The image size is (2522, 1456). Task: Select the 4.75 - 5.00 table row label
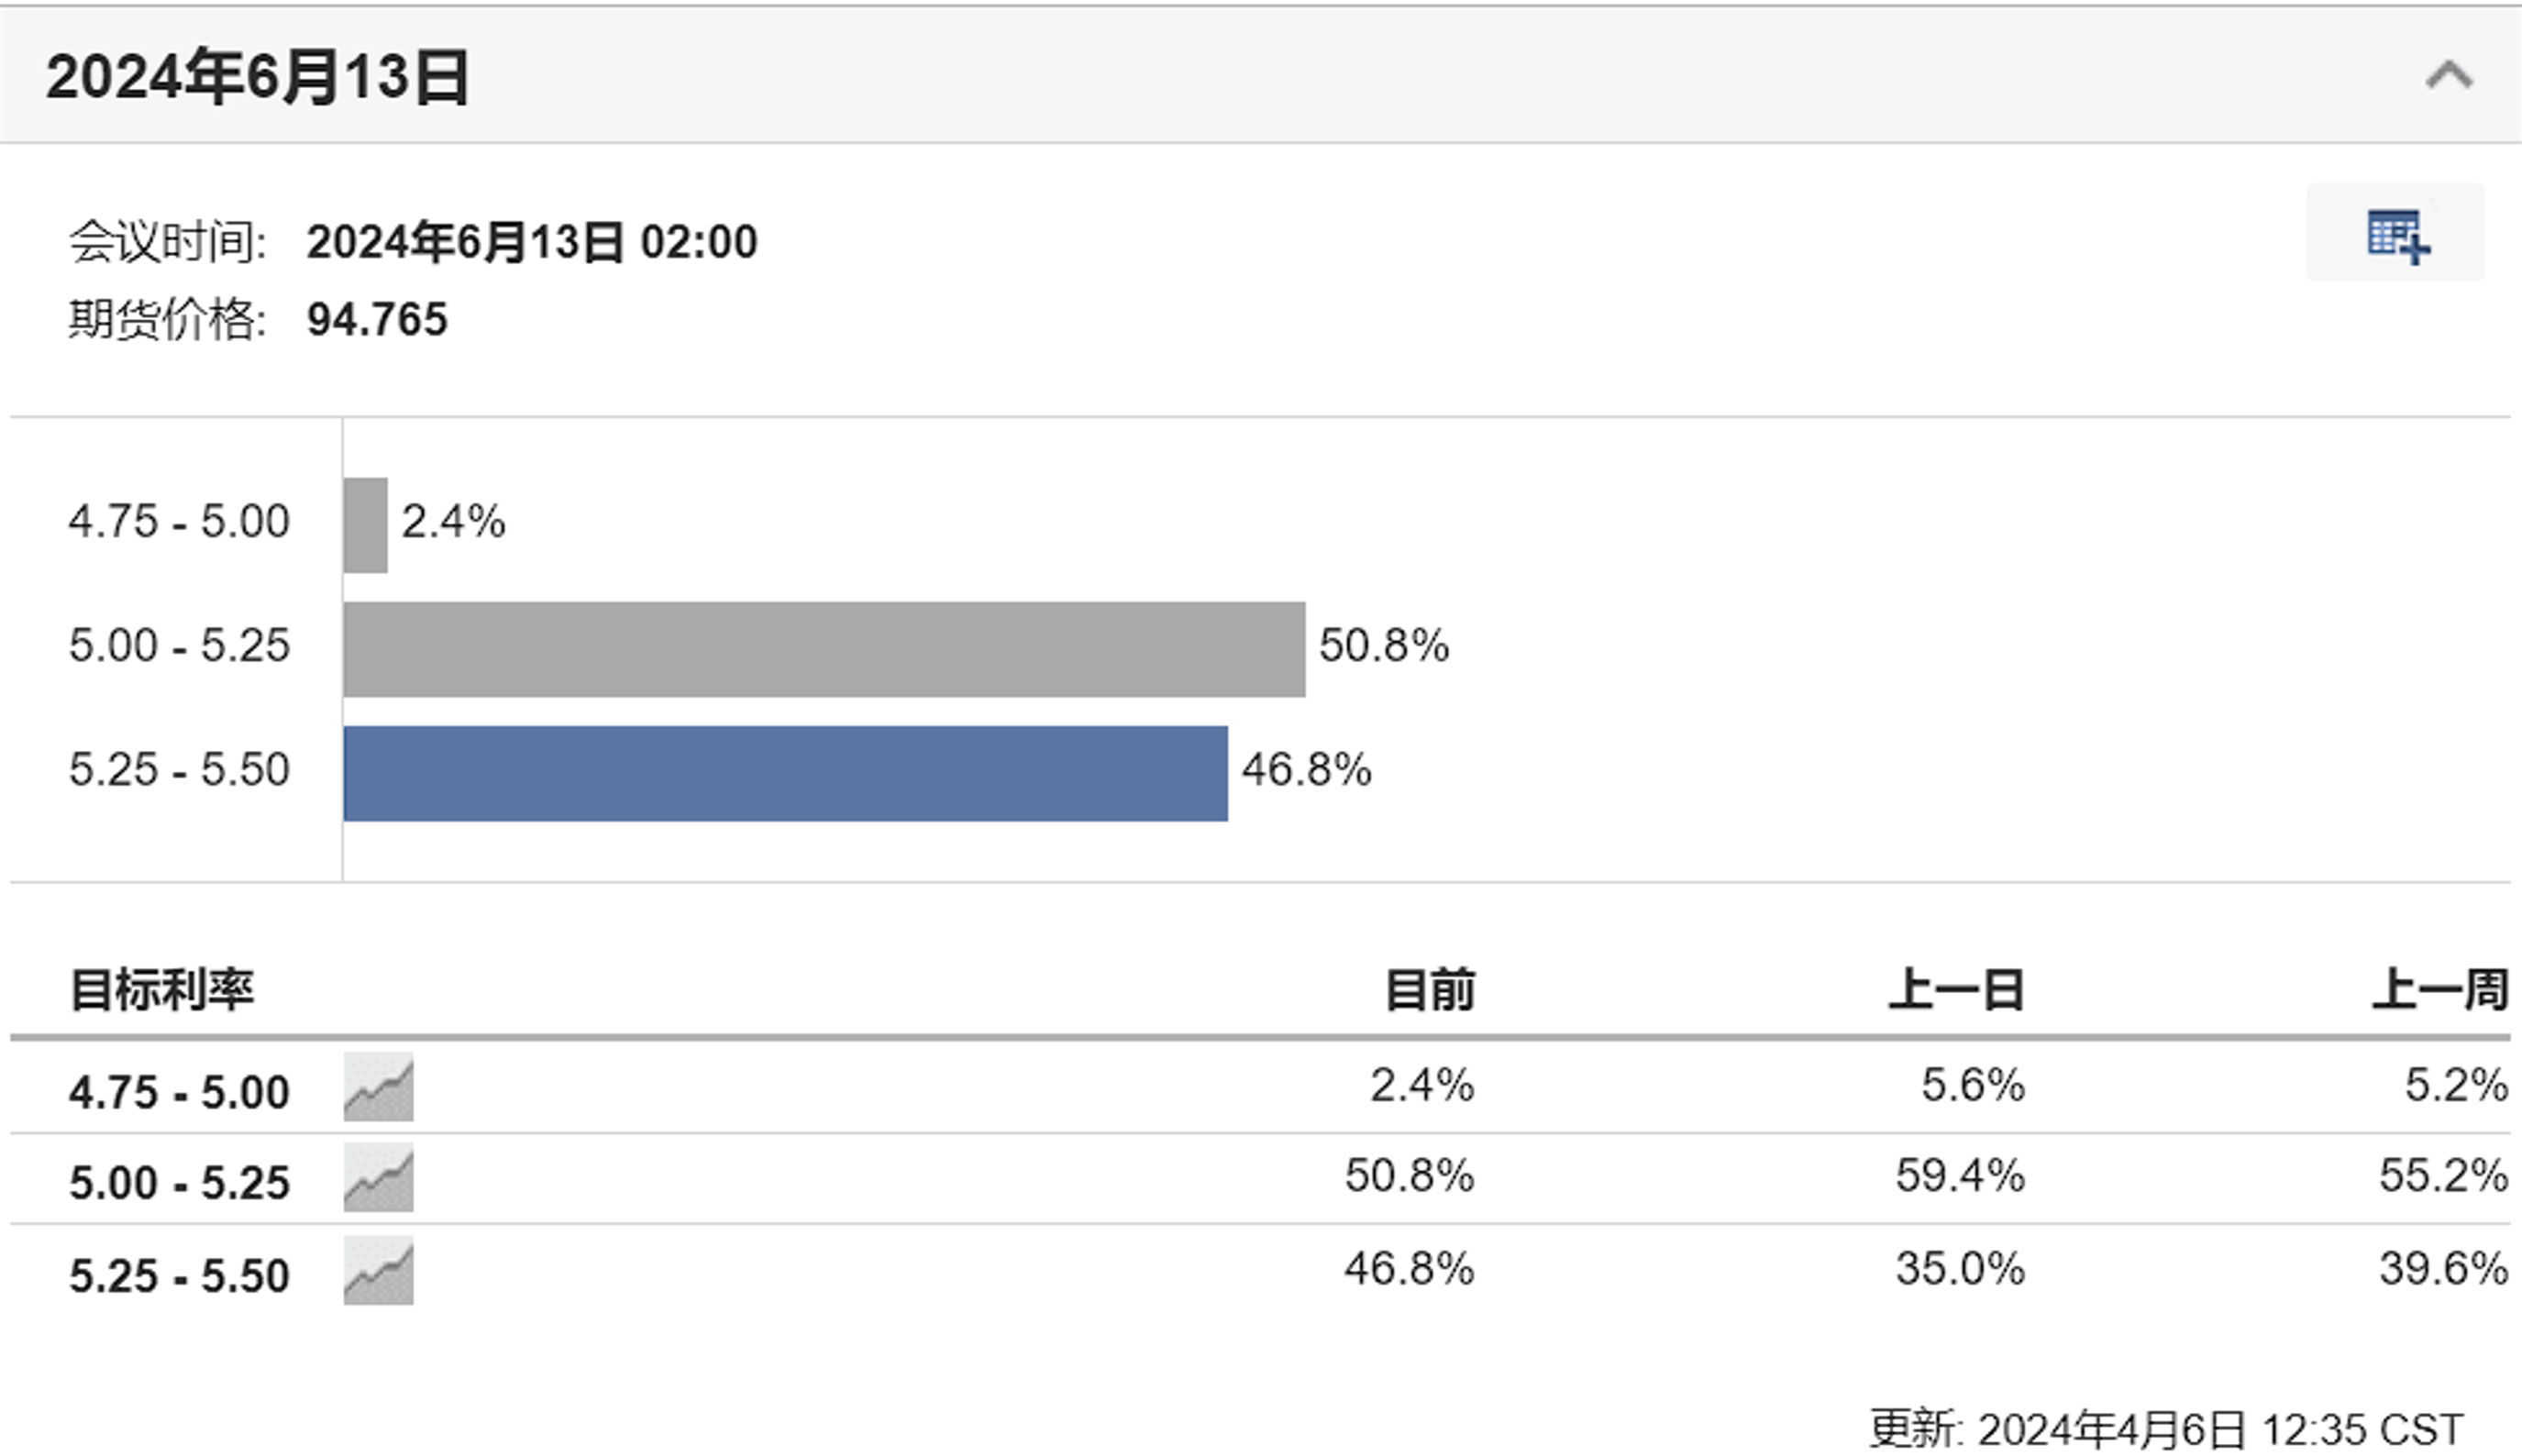(x=179, y=1092)
